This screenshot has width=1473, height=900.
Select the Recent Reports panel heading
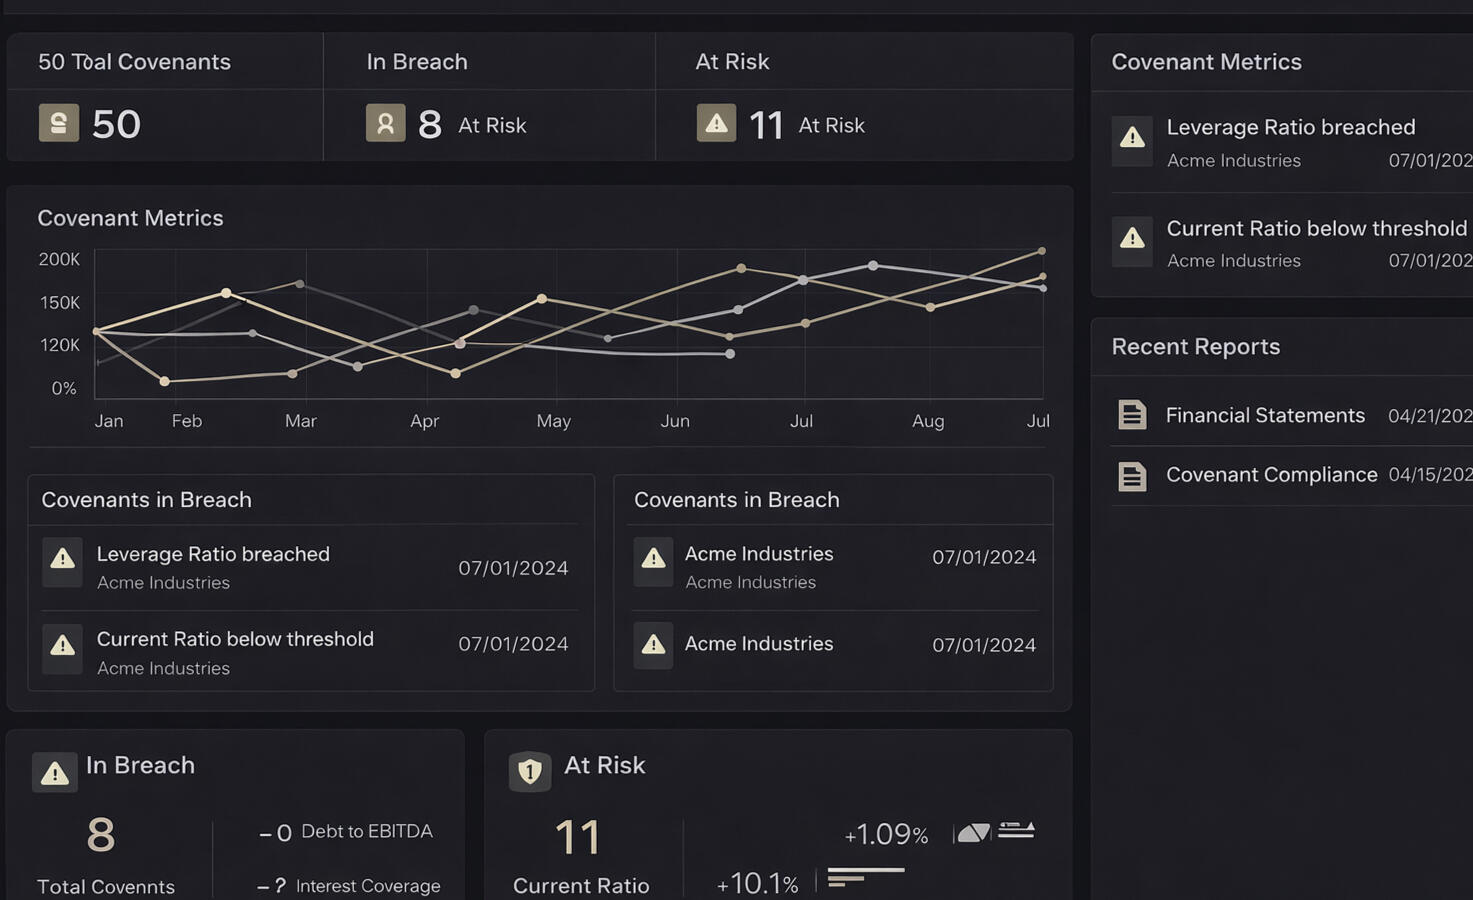pyautogui.click(x=1195, y=347)
